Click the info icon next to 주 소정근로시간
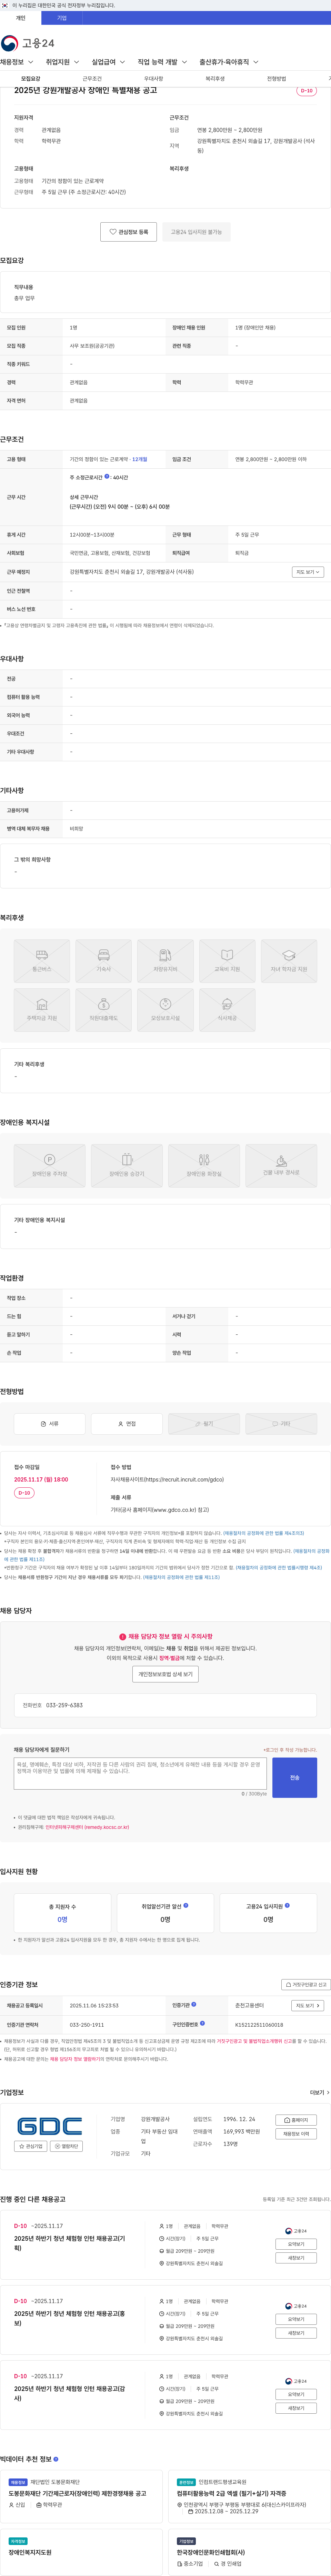The image size is (331, 2576). [x=107, y=477]
